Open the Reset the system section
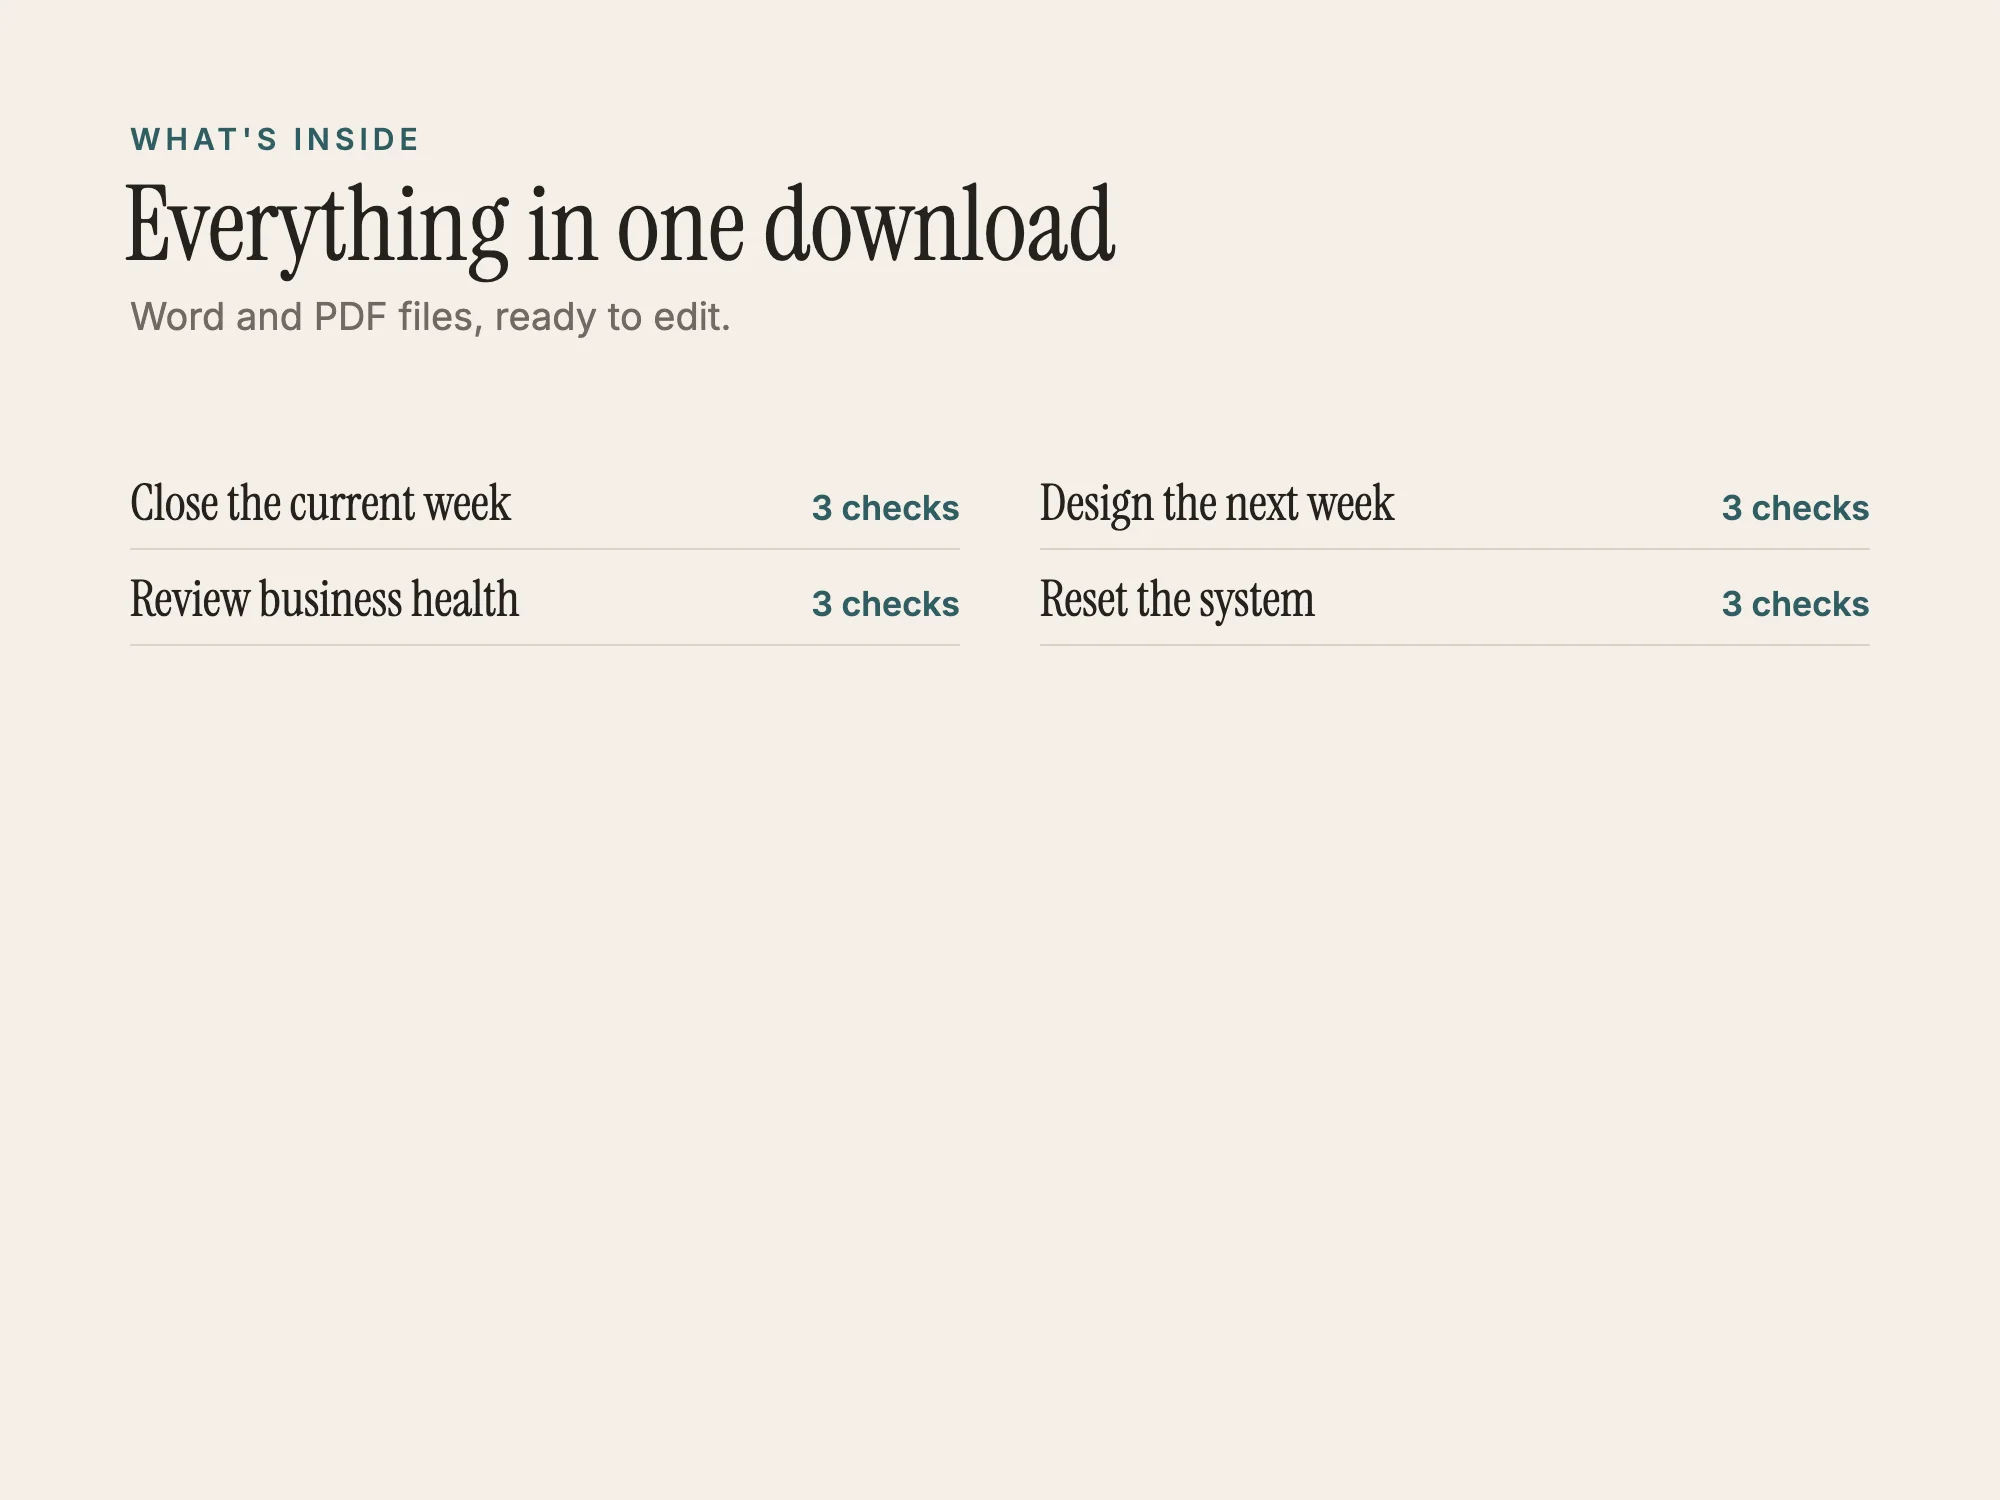The image size is (2000, 1500). click(1455, 598)
